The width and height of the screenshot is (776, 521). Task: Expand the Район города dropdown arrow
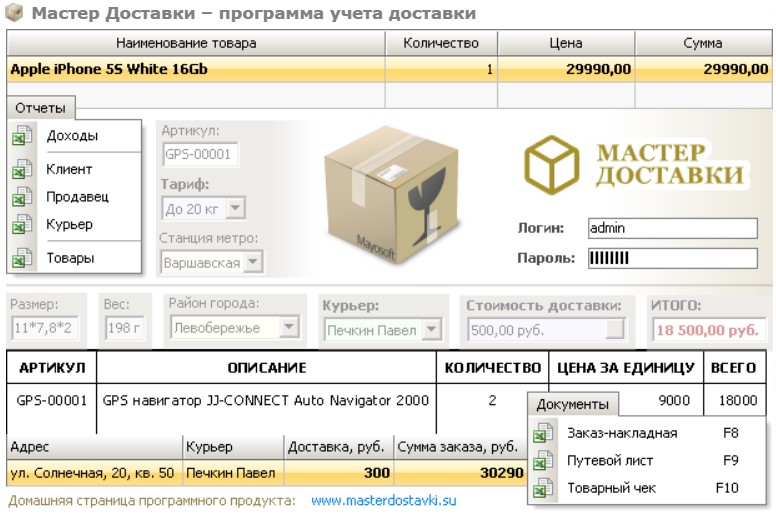point(289,327)
